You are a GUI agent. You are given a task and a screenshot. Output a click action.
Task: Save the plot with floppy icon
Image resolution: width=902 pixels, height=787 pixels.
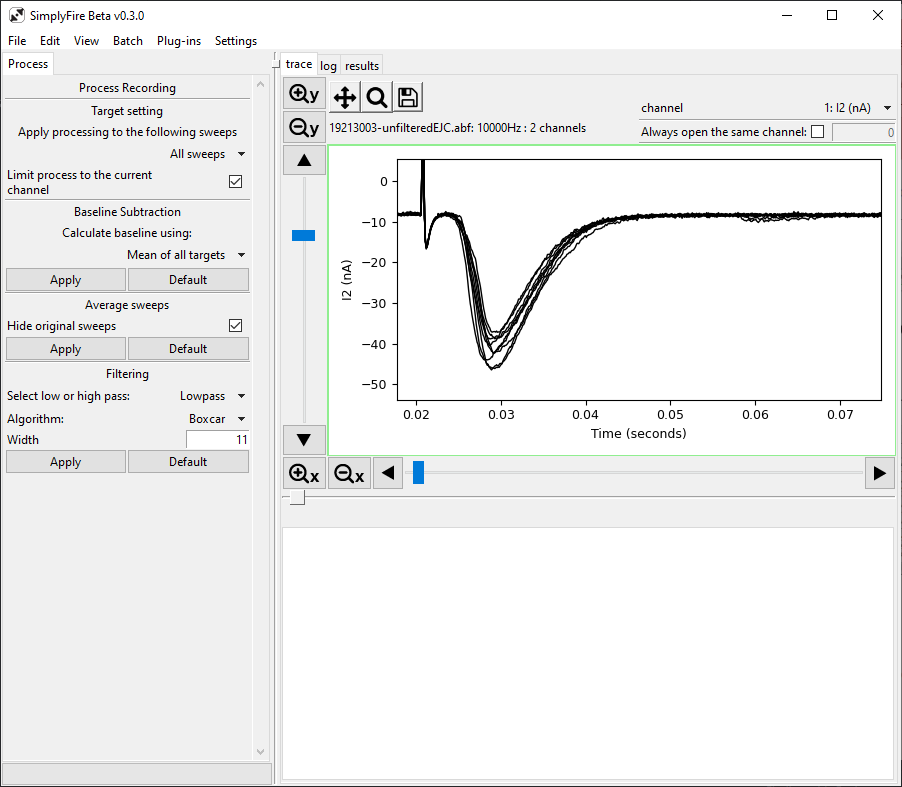(408, 97)
